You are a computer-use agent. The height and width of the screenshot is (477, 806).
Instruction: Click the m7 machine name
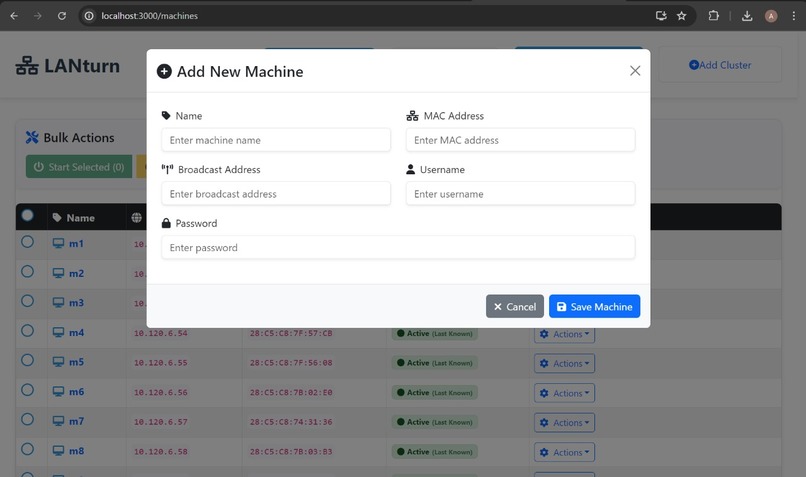coord(76,421)
